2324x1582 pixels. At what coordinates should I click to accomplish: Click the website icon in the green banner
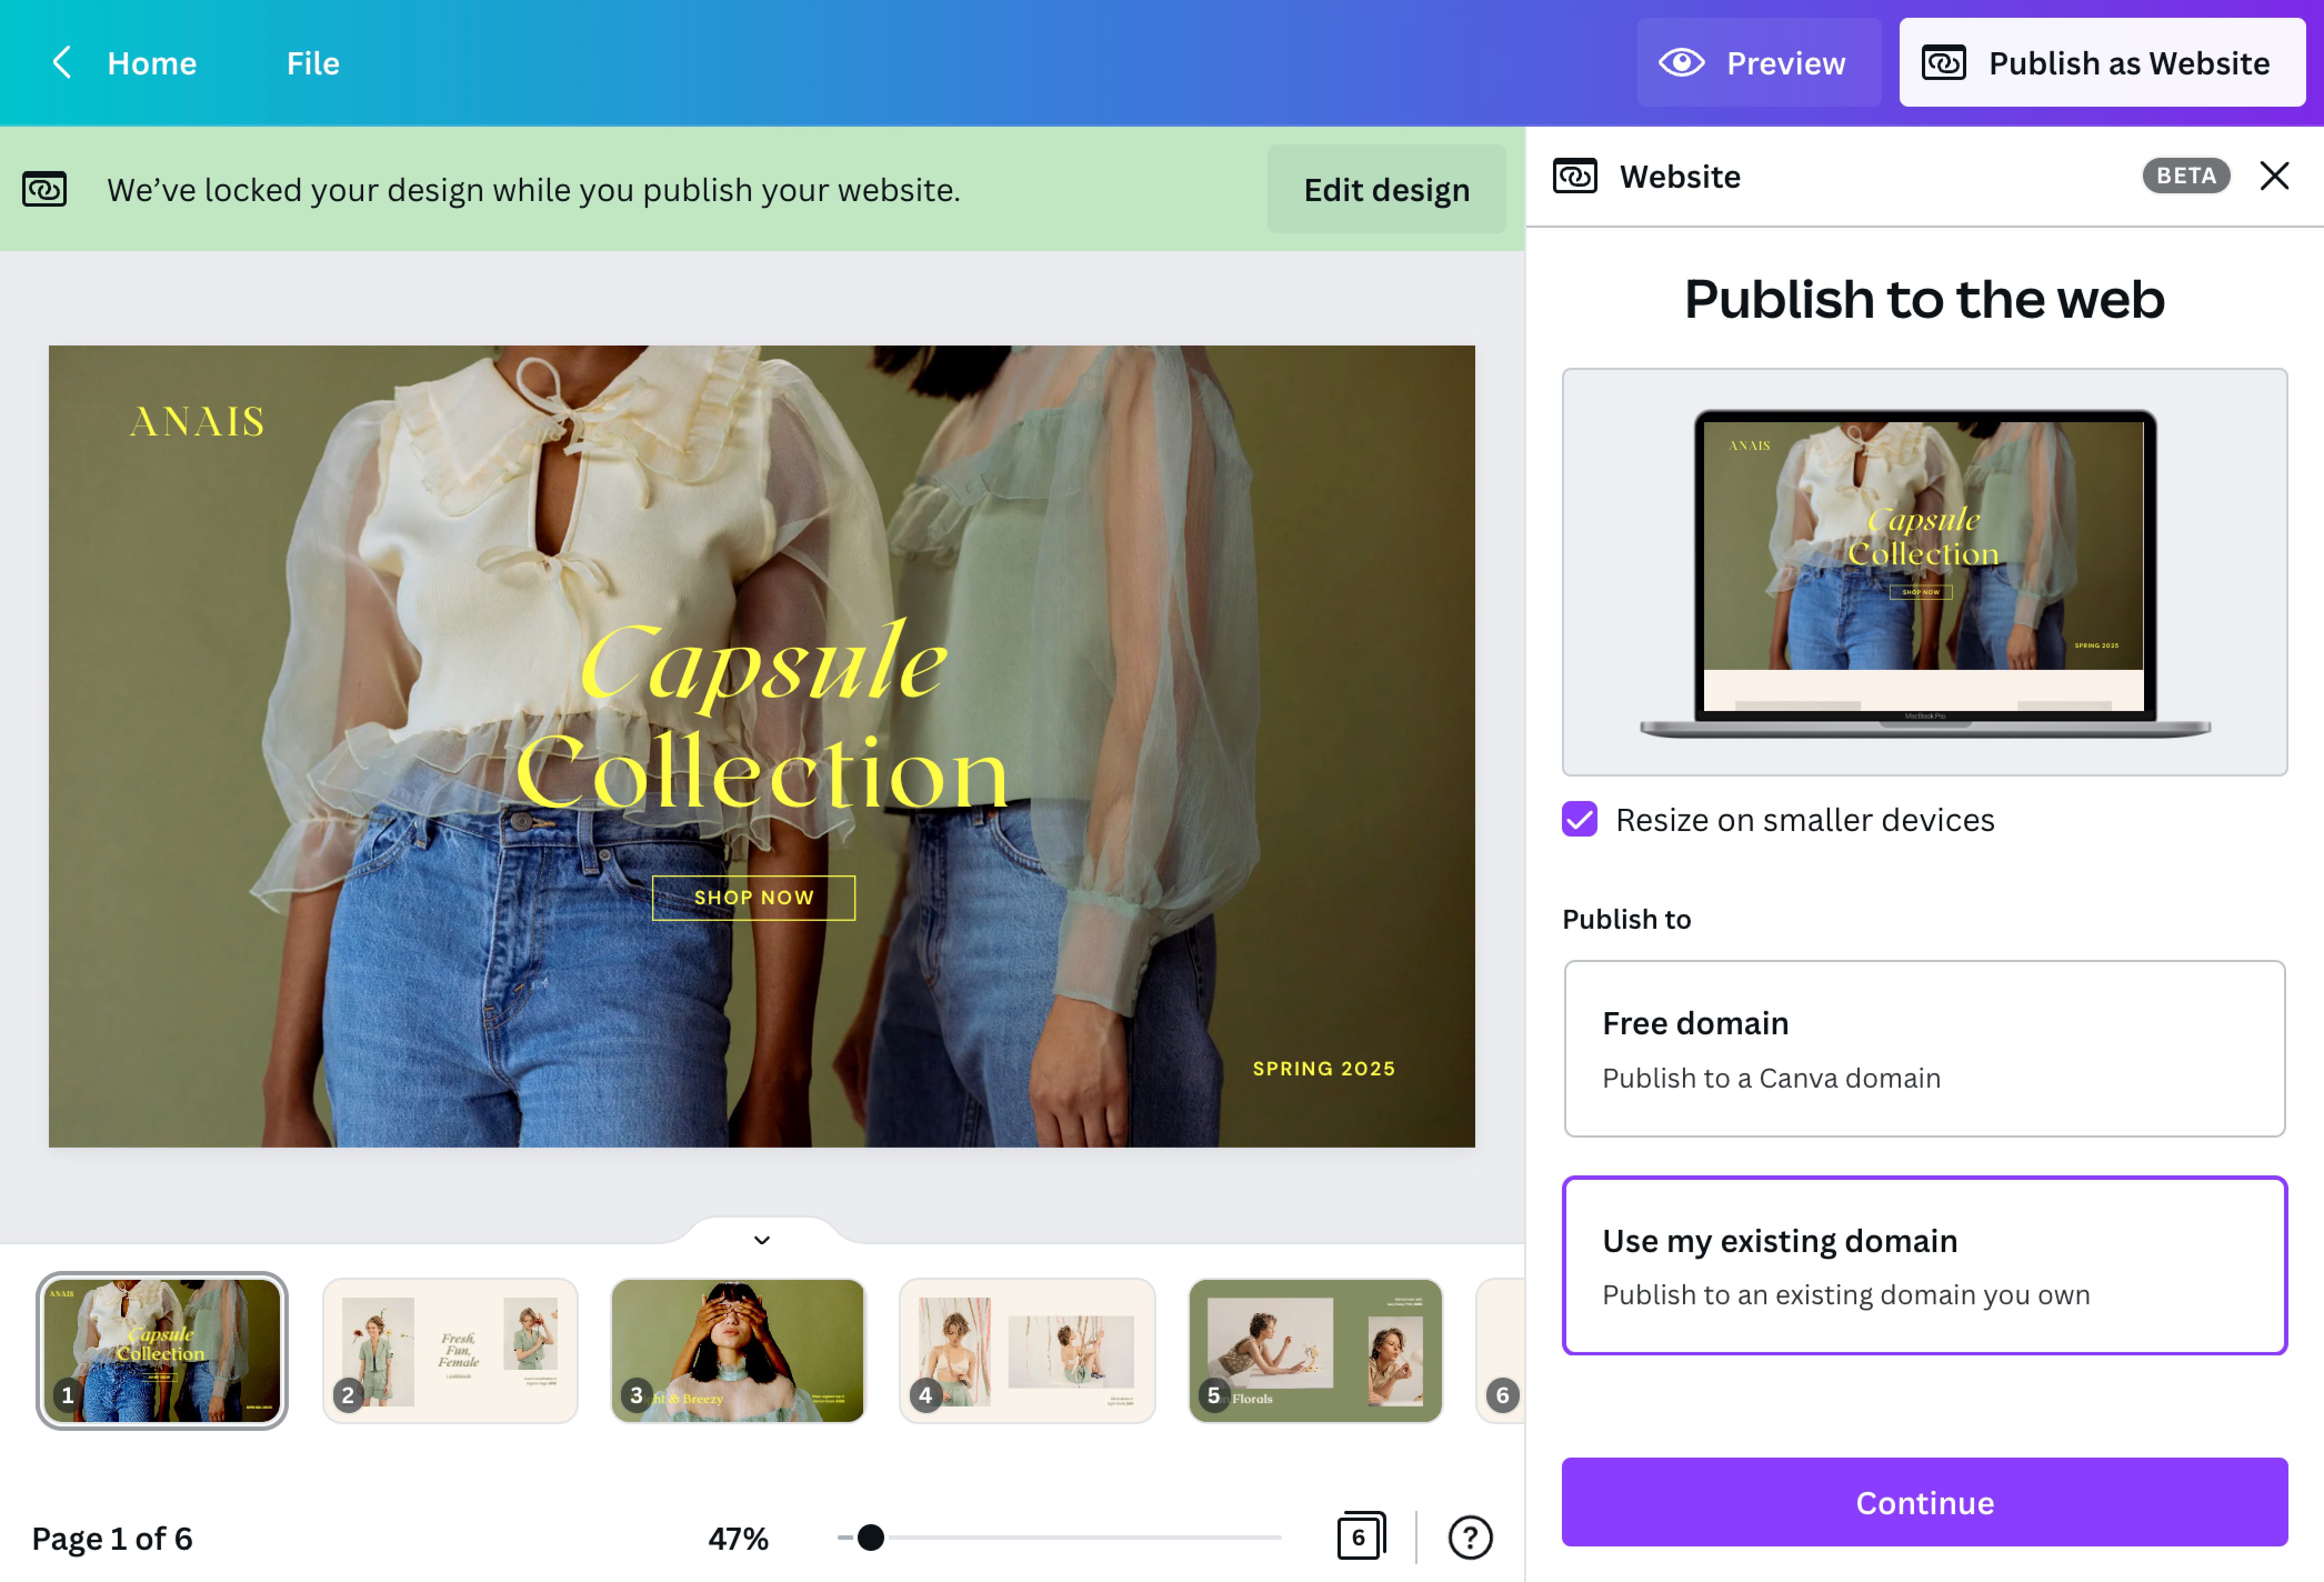pos(44,188)
